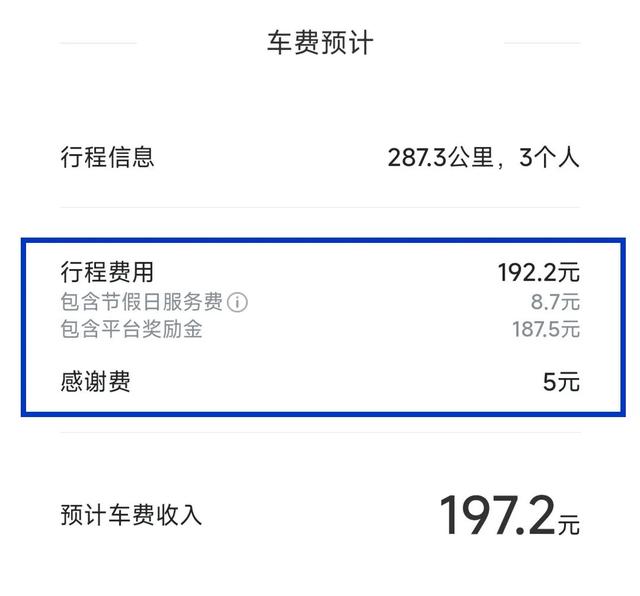The width and height of the screenshot is (640, 596).
Task: Click the 元 unit beside 197.2
Action: coord(569,523)
